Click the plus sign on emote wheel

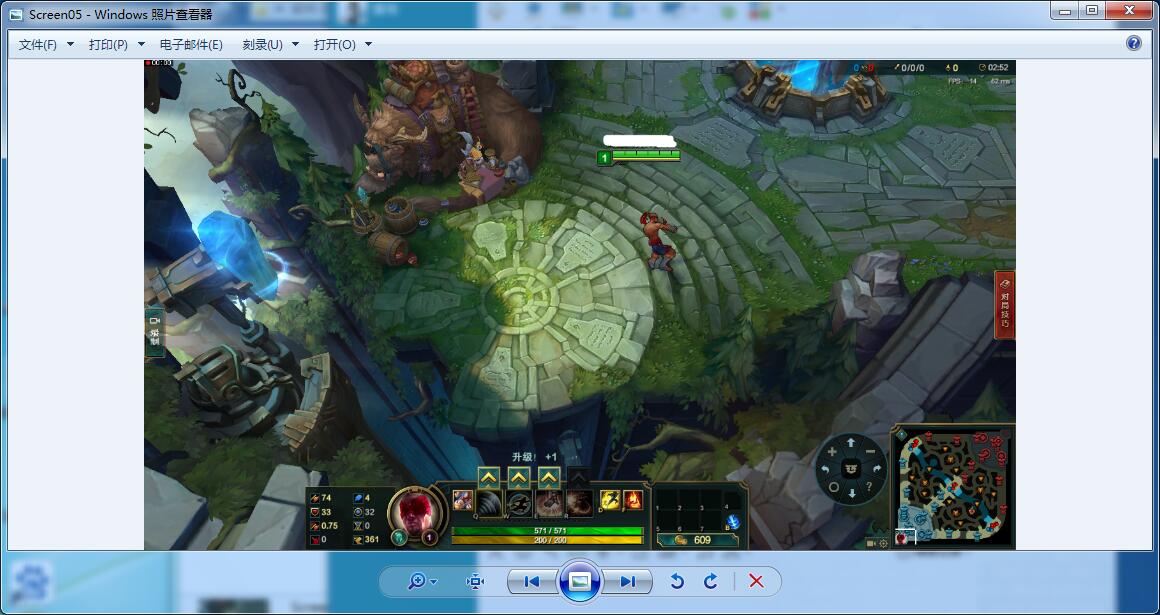point(832,451)
